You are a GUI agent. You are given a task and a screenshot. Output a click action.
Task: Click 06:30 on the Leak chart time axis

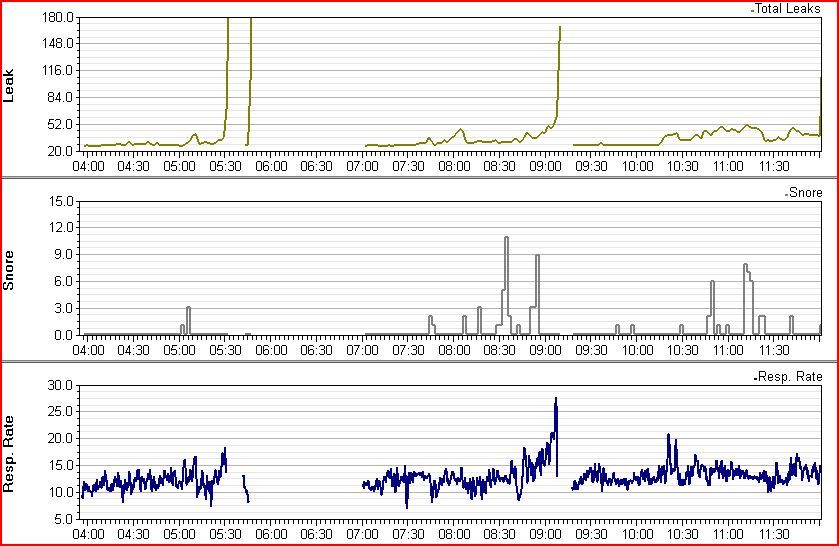point(317,166)
